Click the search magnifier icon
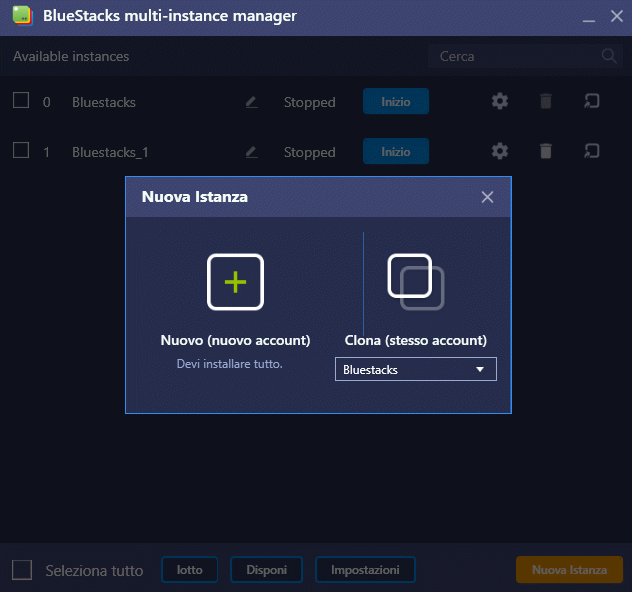Viewport: 632px width, 592px height. click(x=609, y=56)
